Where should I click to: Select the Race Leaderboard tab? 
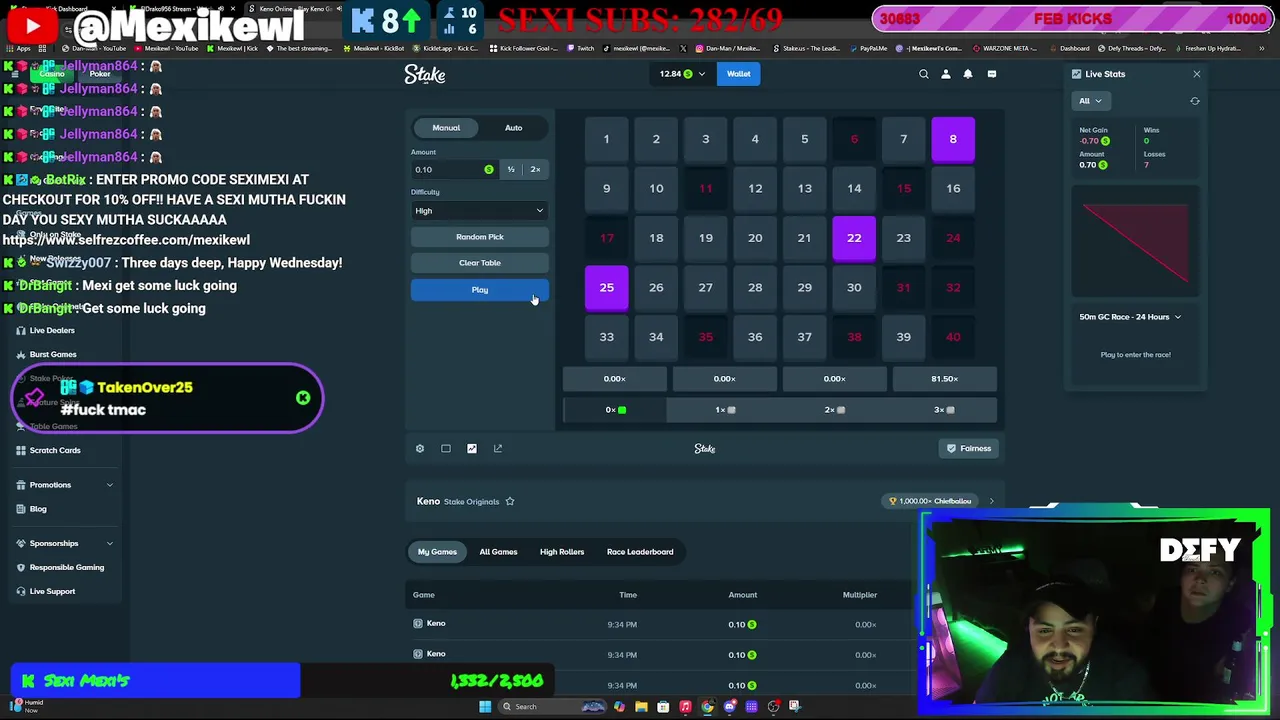(x=640, y=552)
